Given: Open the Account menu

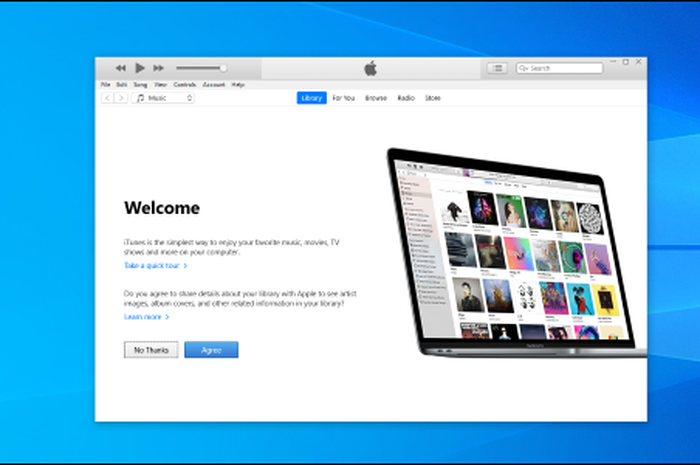Looking at the screenshot, I should (214, 84).
